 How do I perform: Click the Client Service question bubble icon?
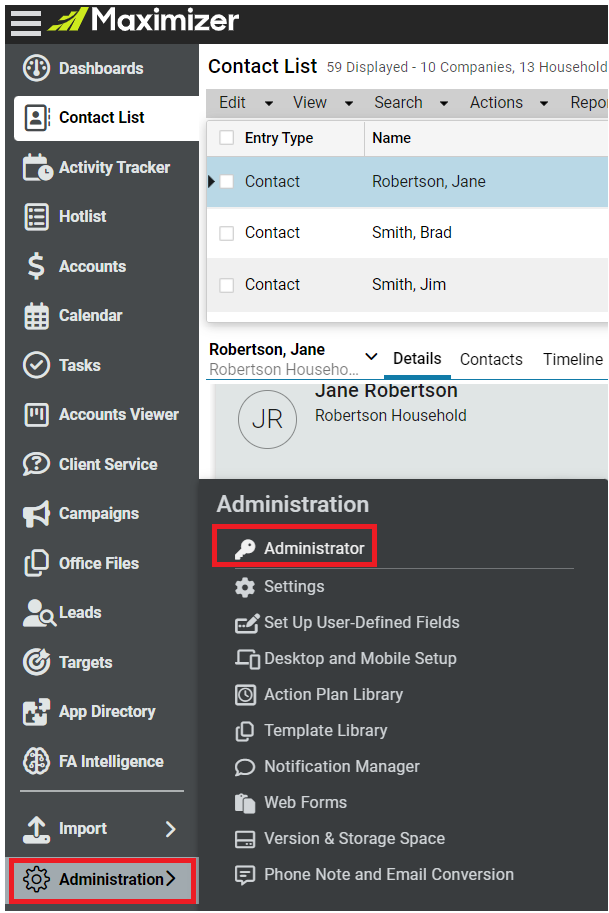pos(36,464)
